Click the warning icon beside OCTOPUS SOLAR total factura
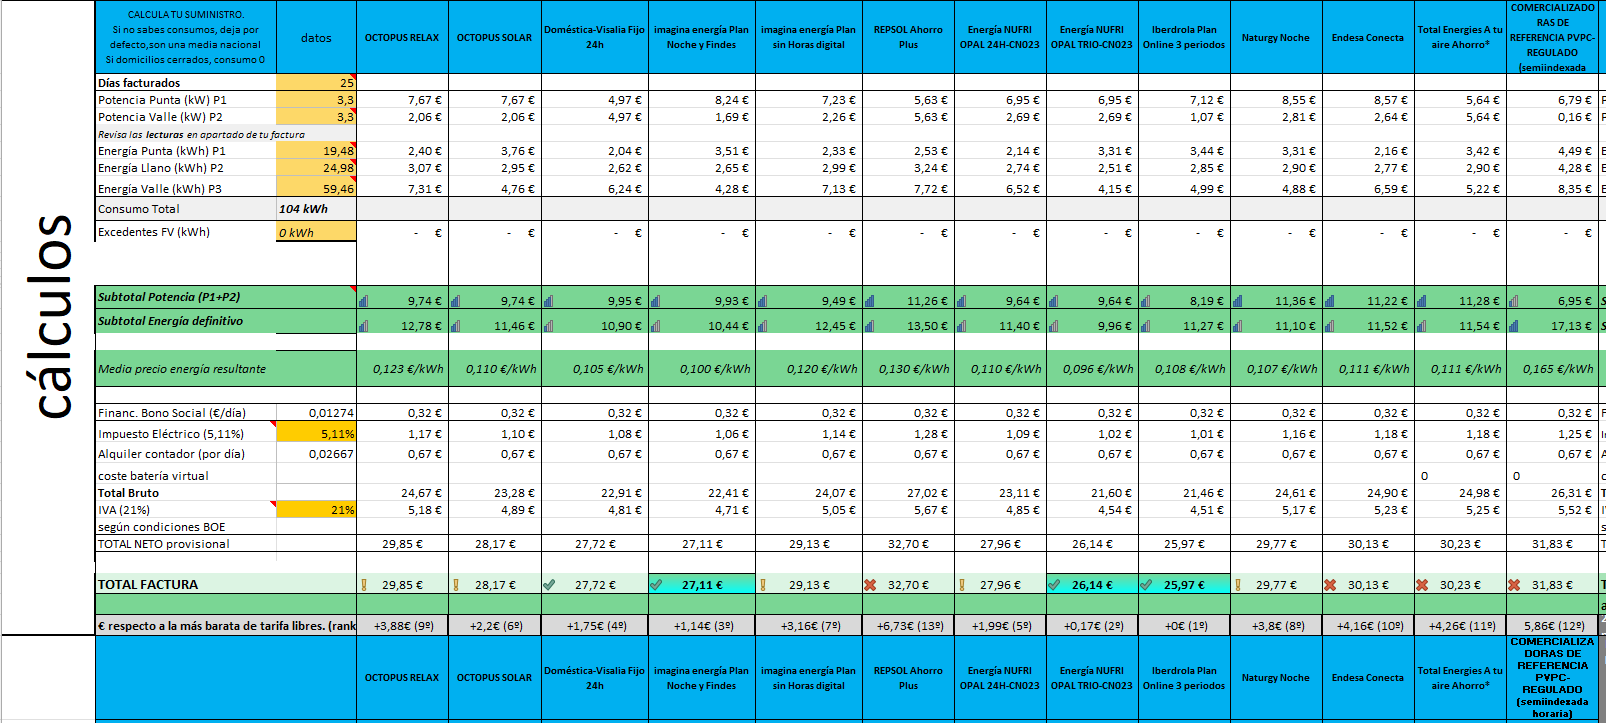This screenshot has width=1606, height=723. 456,585
